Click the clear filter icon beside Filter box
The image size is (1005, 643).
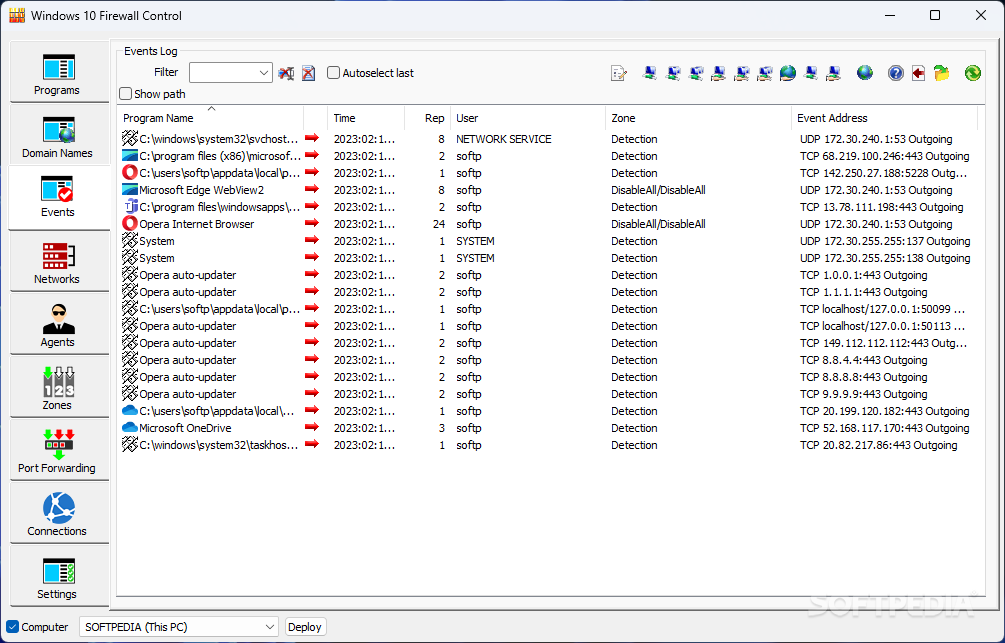[x=286, y=73]
